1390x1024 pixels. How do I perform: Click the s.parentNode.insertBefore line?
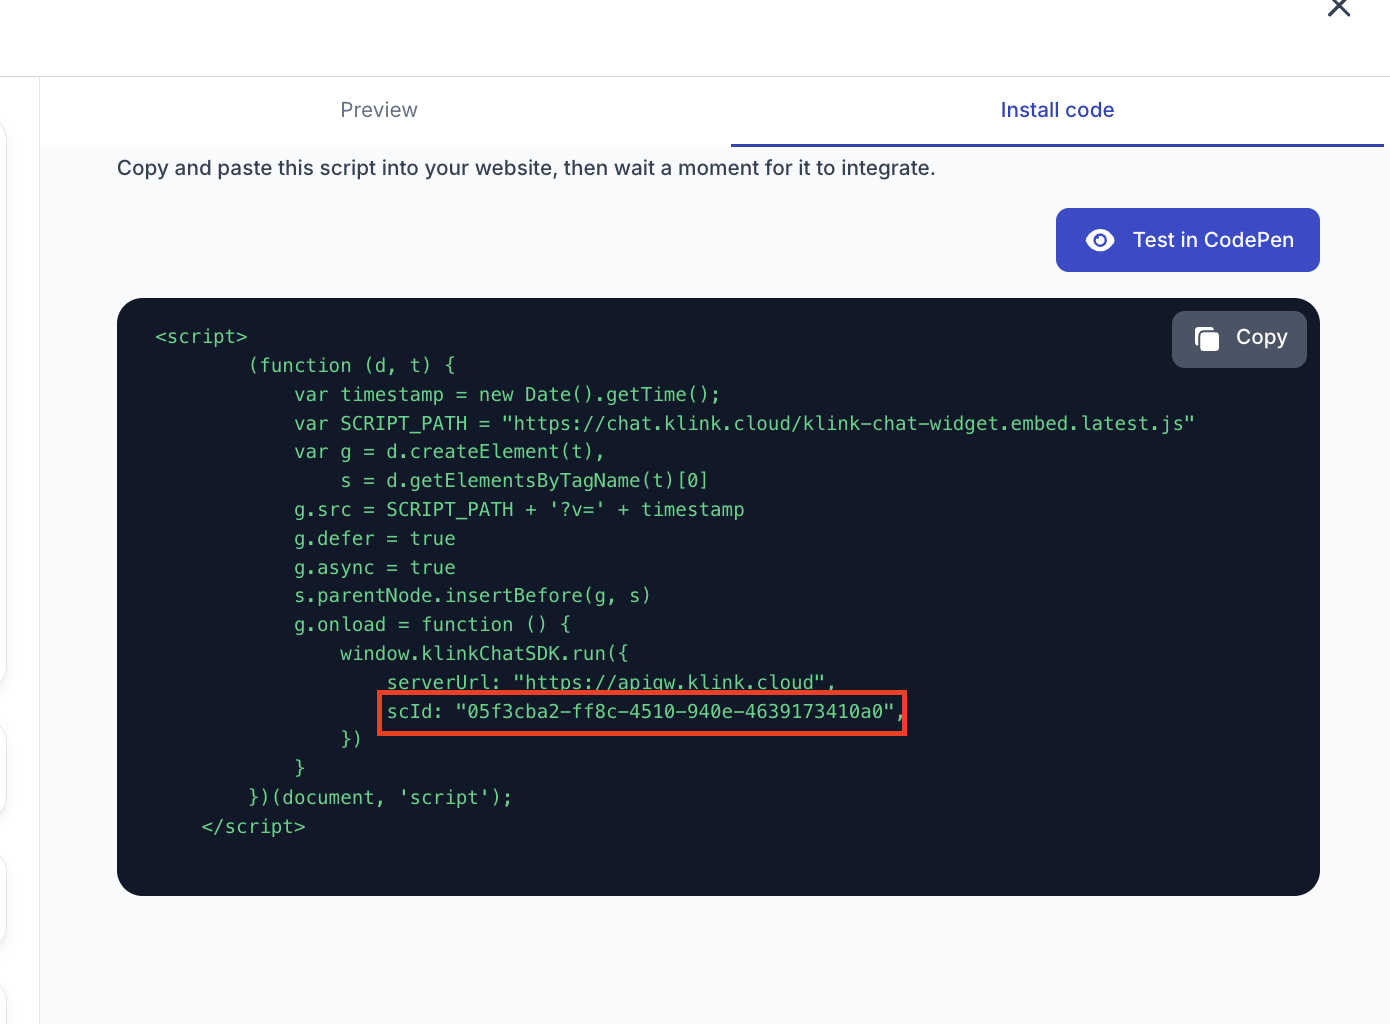click(472, 596)
